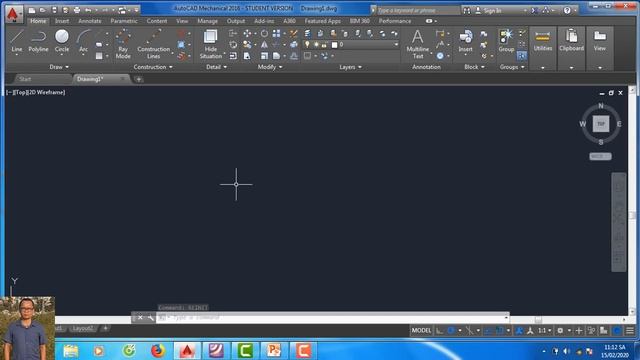Screen dimensions: 640x360
Task: Select the Rotate tool in the Modify panel
Action: 264,33
